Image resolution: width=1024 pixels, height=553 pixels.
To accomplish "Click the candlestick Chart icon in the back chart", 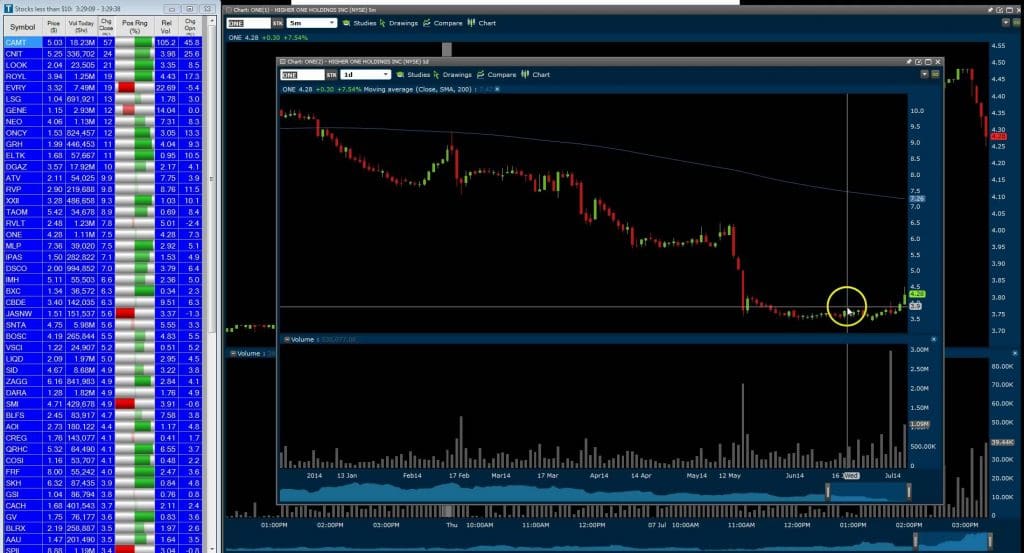I will (x=472, y=23).
